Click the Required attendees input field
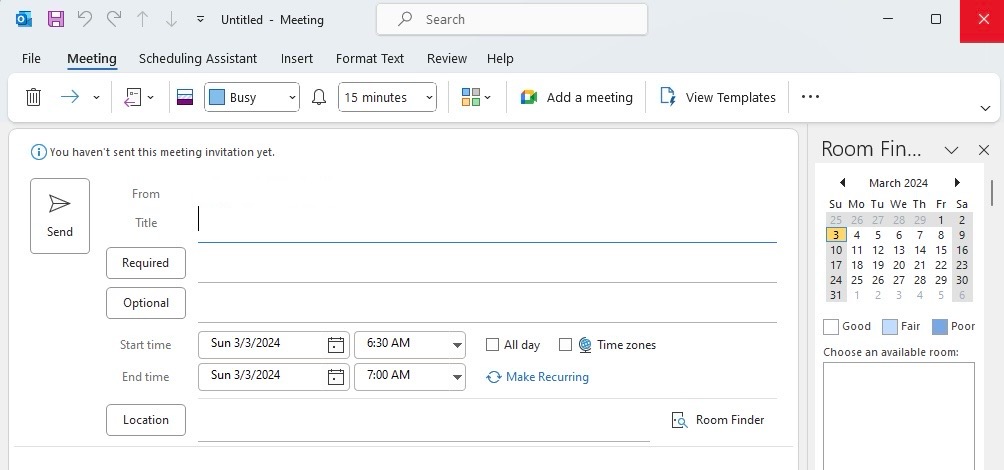Screen dimensions: 1004x470 (487, 264)
